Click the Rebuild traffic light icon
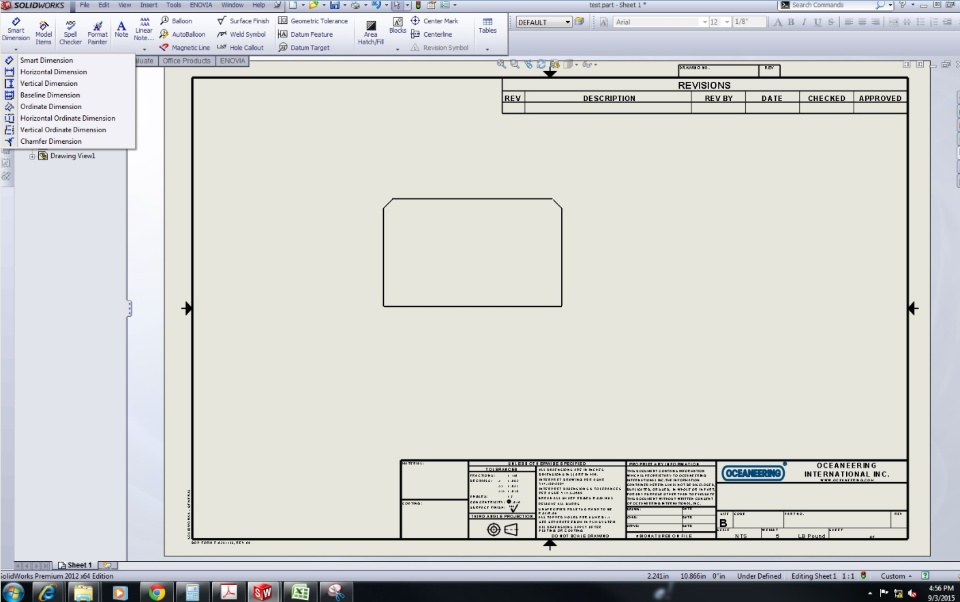The height and width of the screenshot is (602, 960). coord(418,5)
